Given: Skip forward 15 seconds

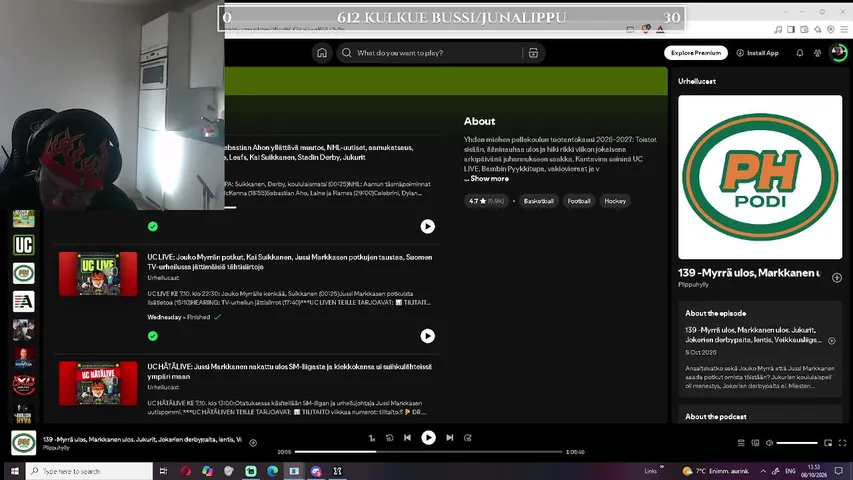Looking at the screenshot, I should pos(467,438).
